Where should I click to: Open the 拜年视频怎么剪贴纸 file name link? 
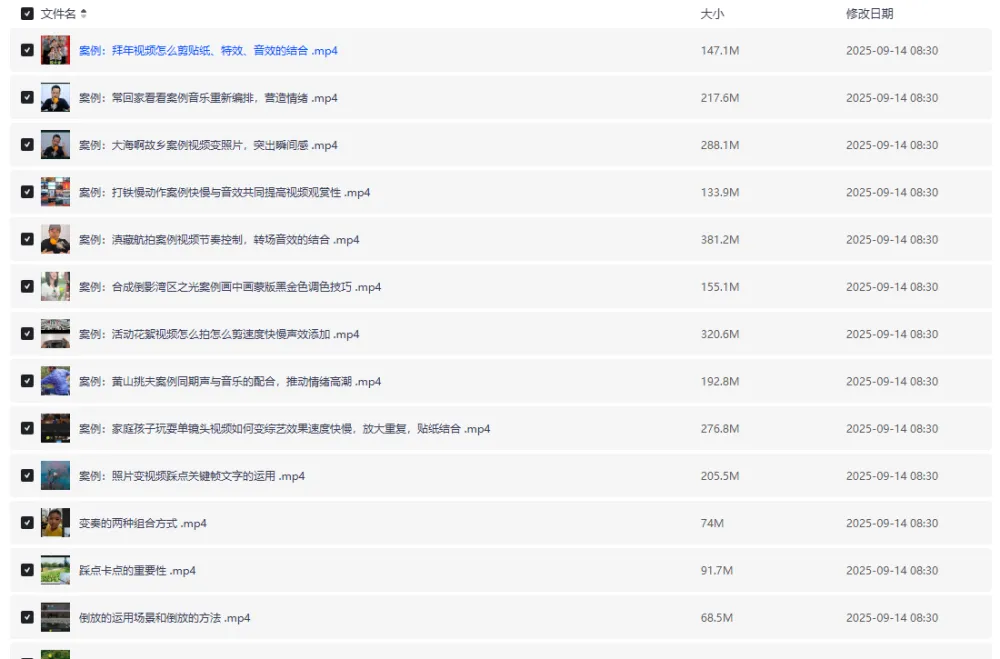(x=208, y=51)
